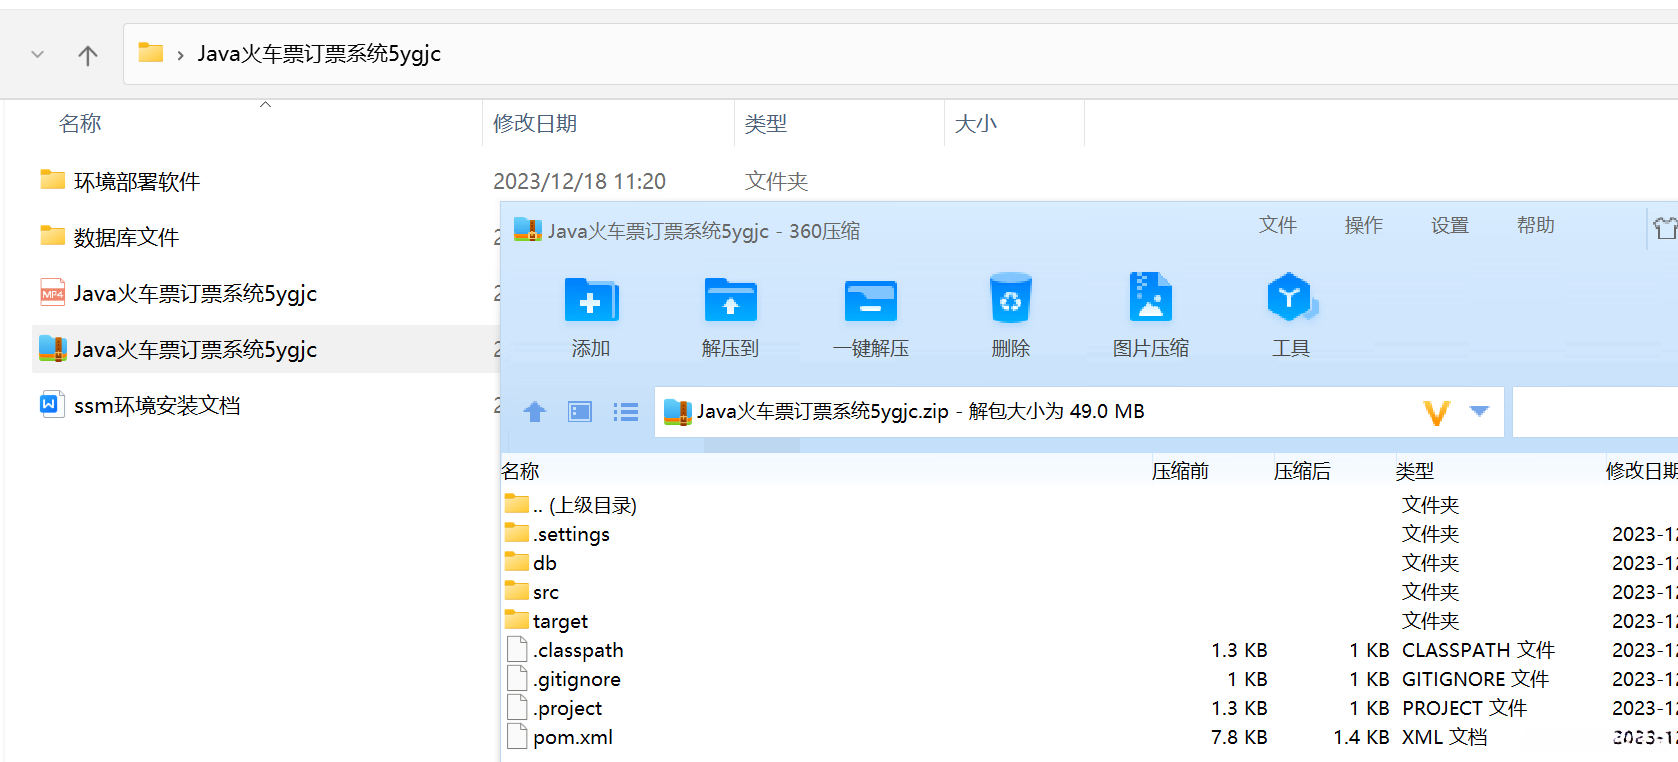Sort archive list by 类型 column in 360压缩
This screenshot has width=1678, height=762.
(1415, 471)
